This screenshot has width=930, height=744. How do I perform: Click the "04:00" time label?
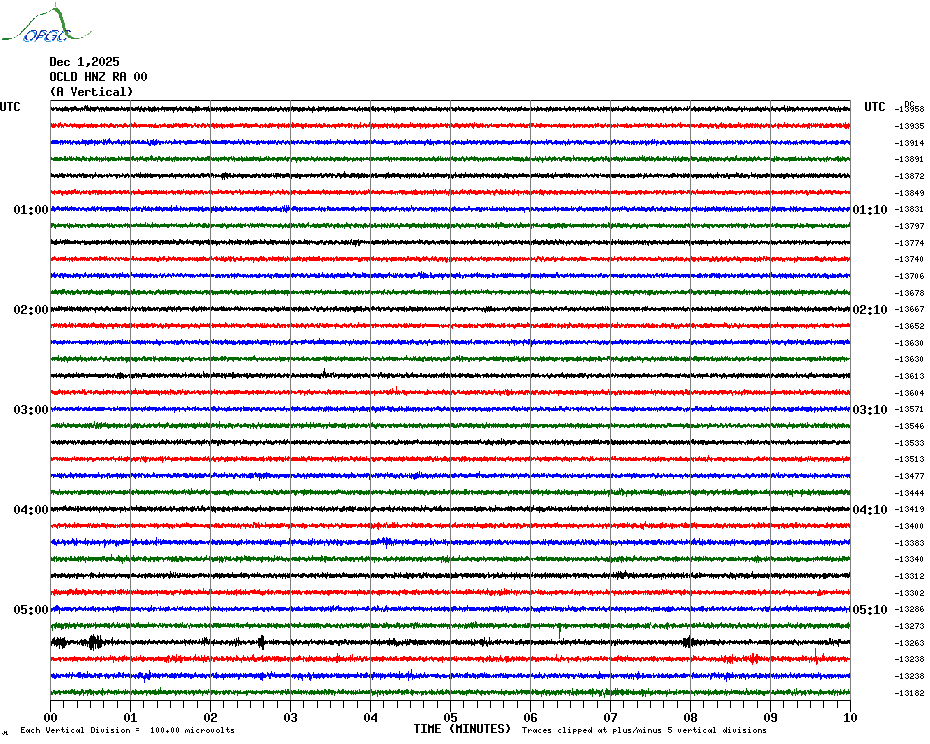pos(31,510)
